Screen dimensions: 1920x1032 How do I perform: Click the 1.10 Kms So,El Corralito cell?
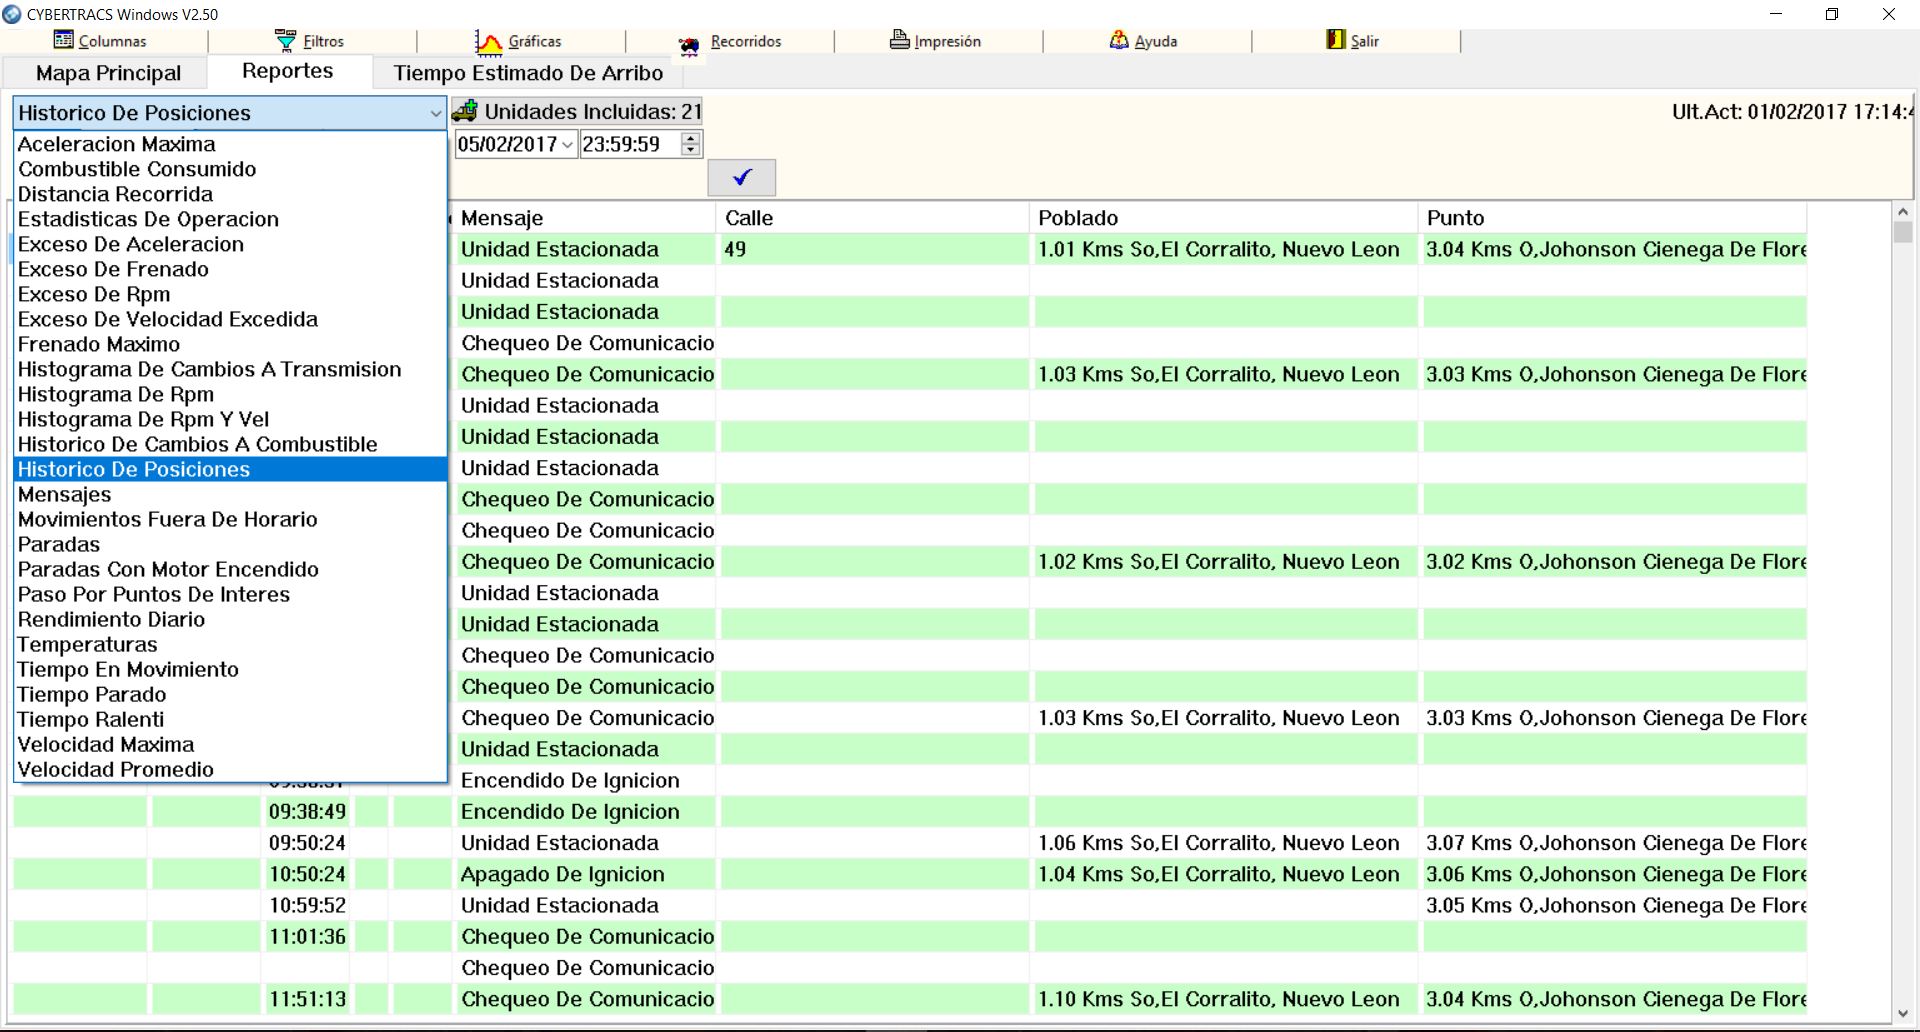1224,999
